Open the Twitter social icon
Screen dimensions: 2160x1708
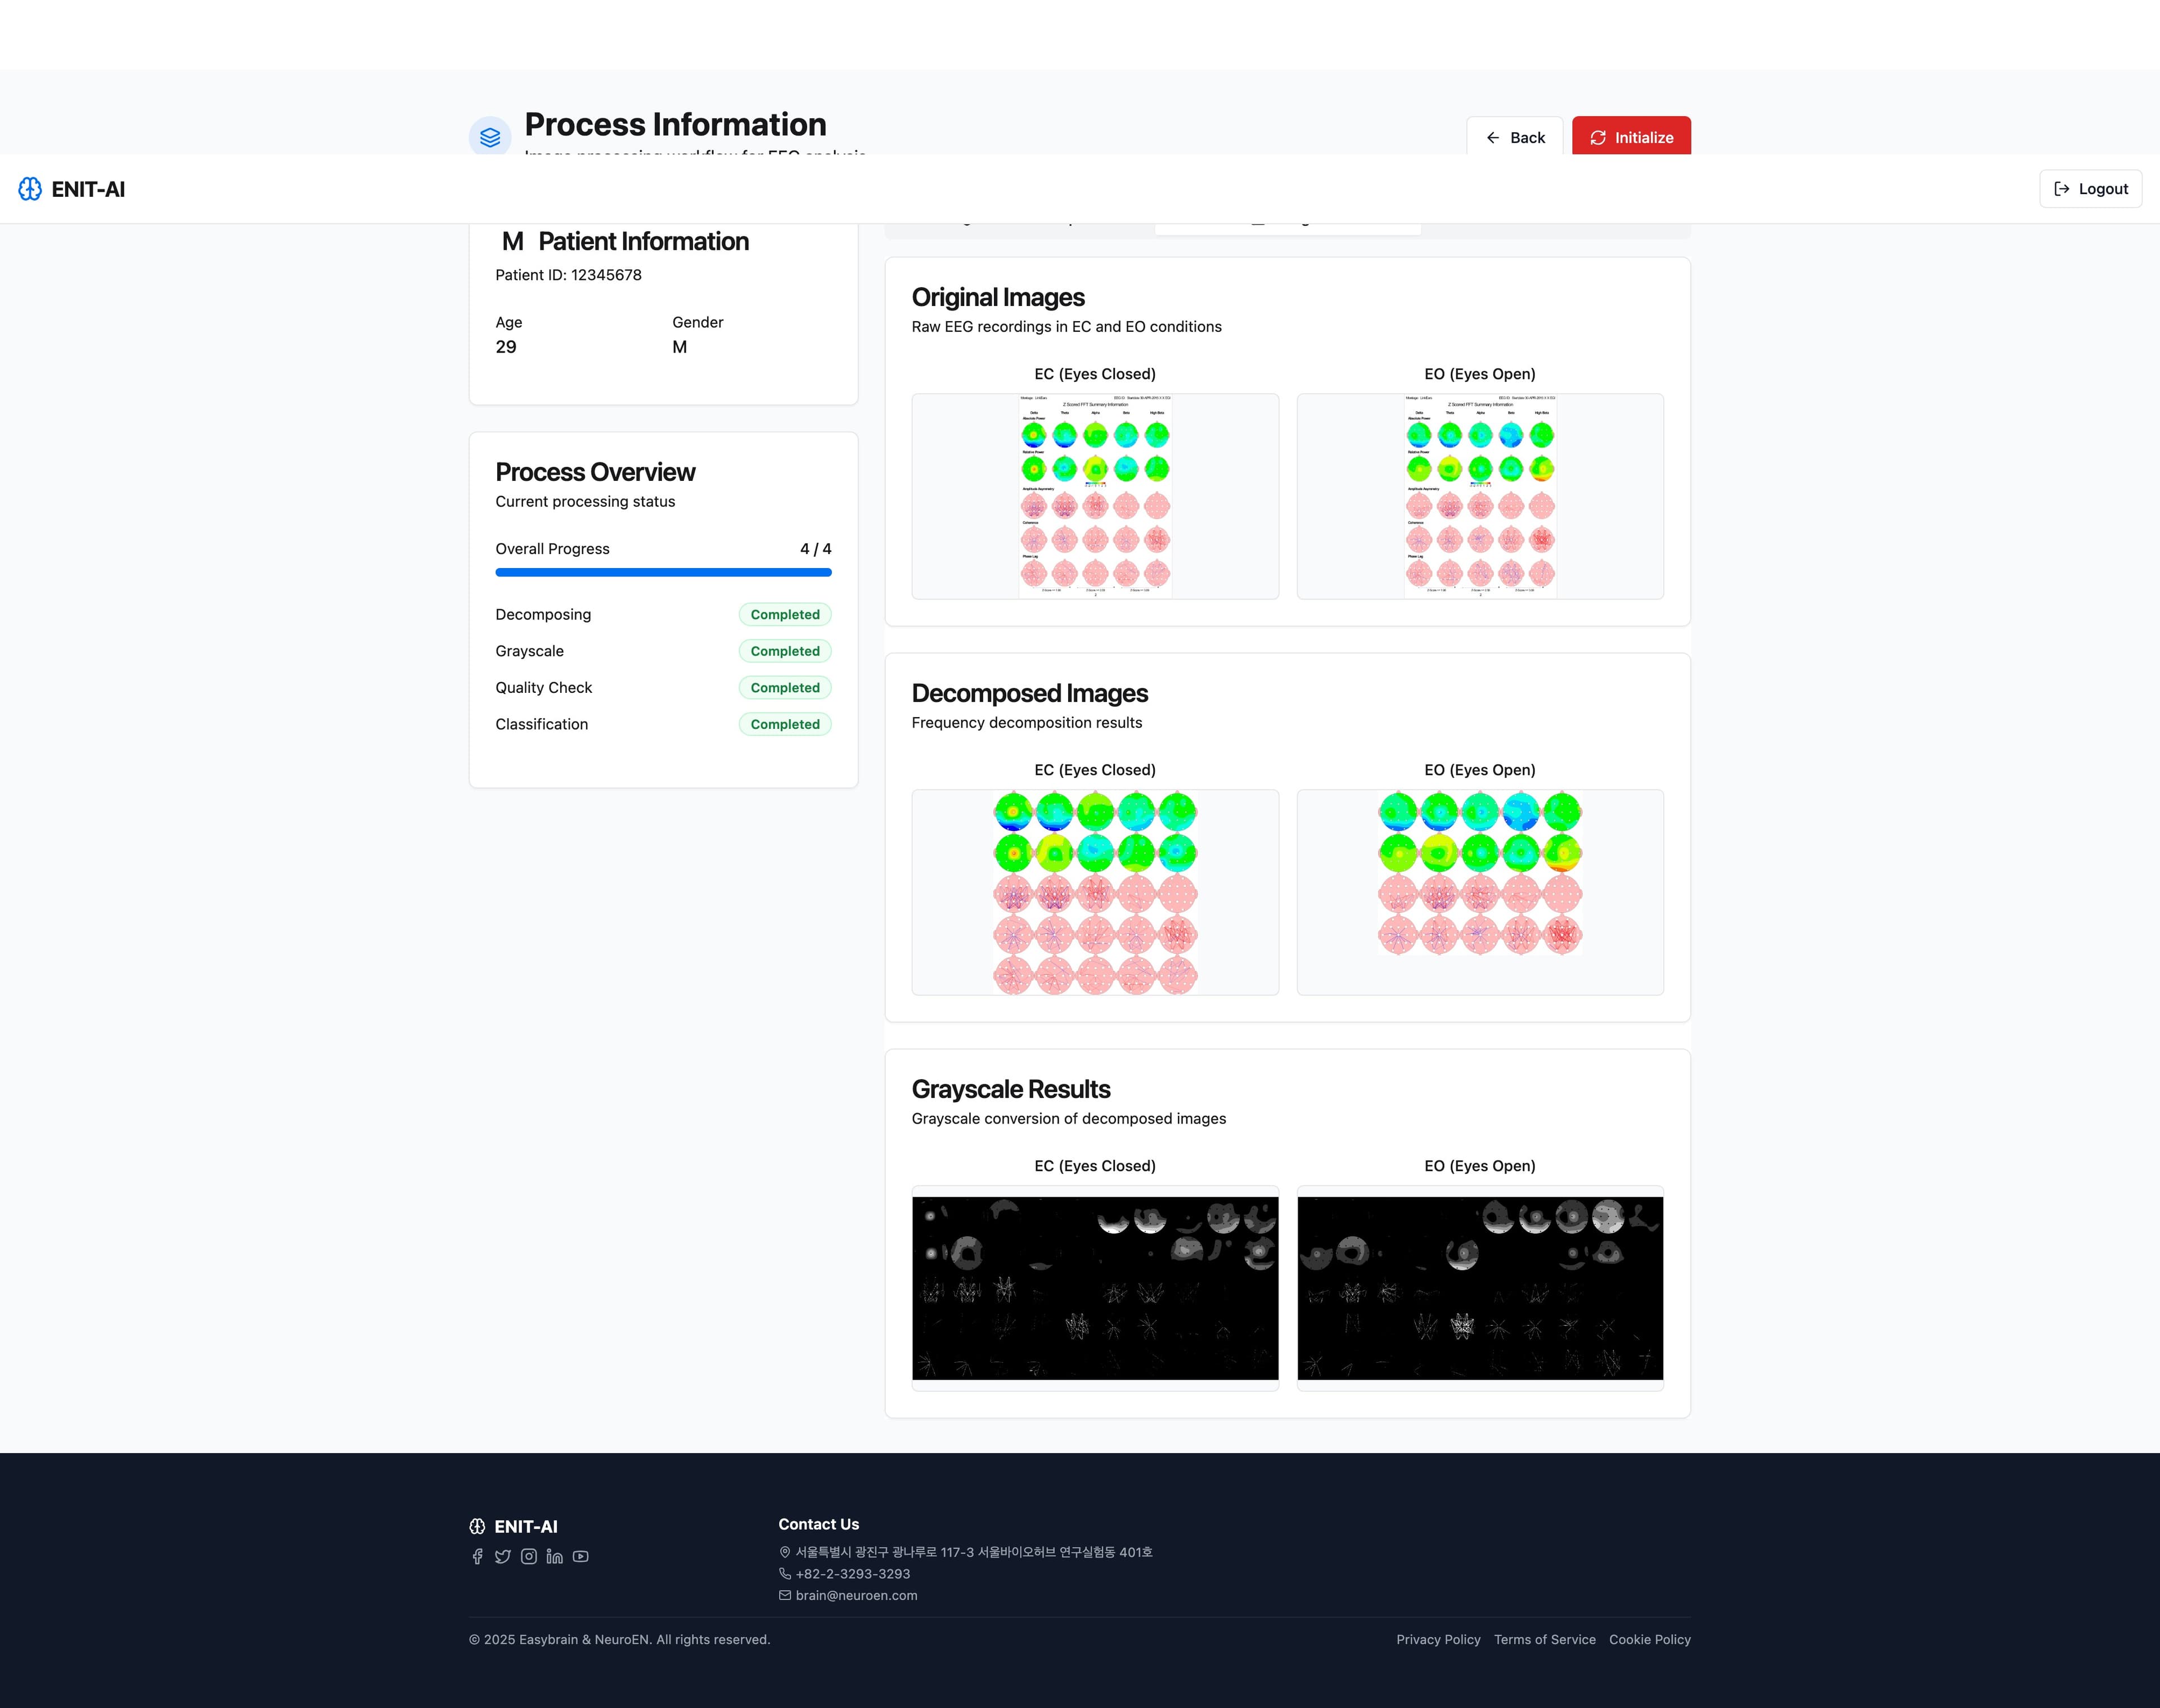pyautogui.click(x=503, y=1556)
